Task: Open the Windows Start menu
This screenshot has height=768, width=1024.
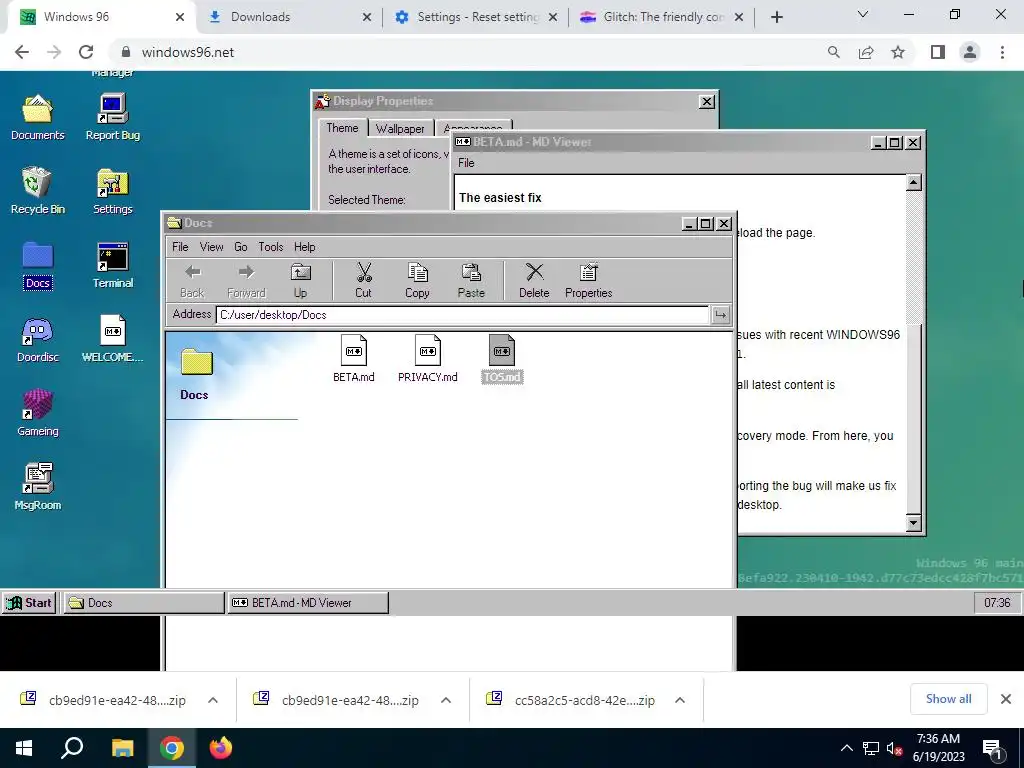Action: pyautogui.click(x=24, y=748)
